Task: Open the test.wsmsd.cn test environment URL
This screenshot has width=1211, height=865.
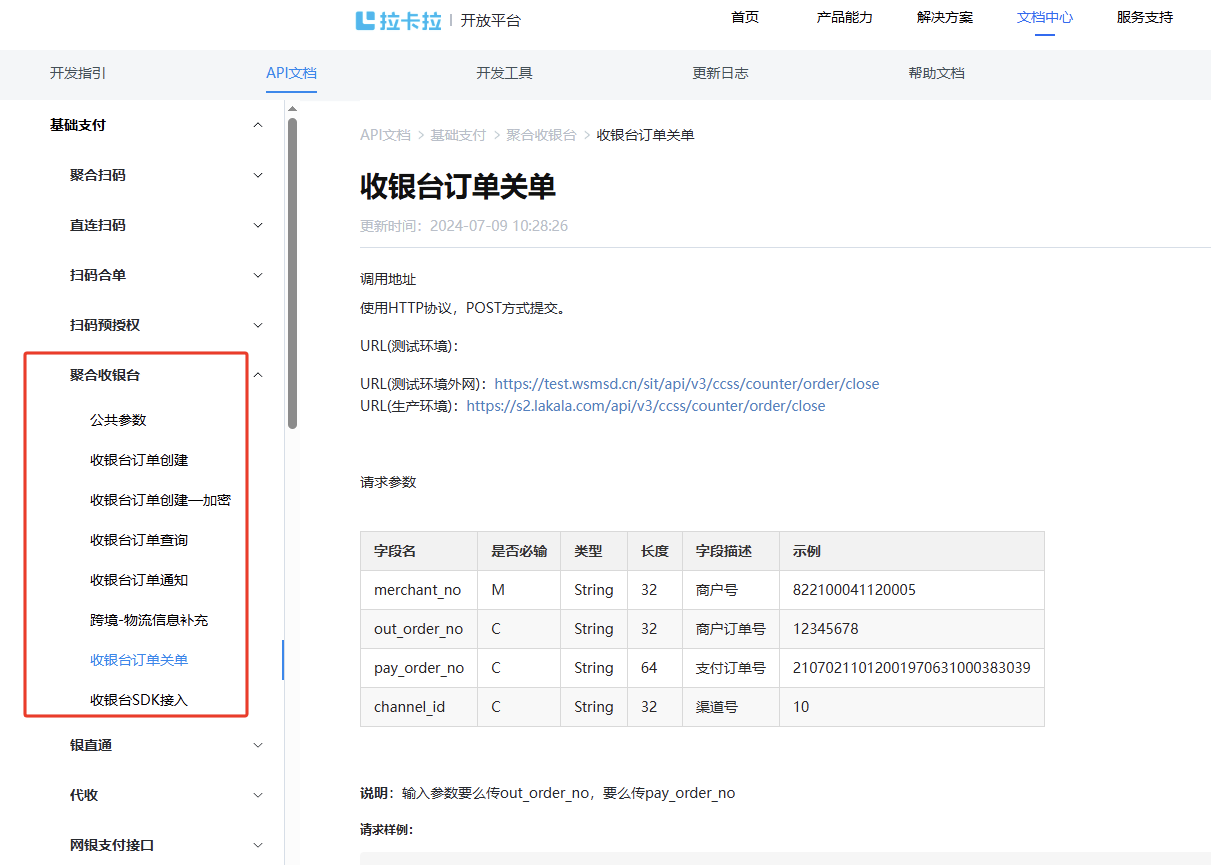Action: click(x=687, y=384)
